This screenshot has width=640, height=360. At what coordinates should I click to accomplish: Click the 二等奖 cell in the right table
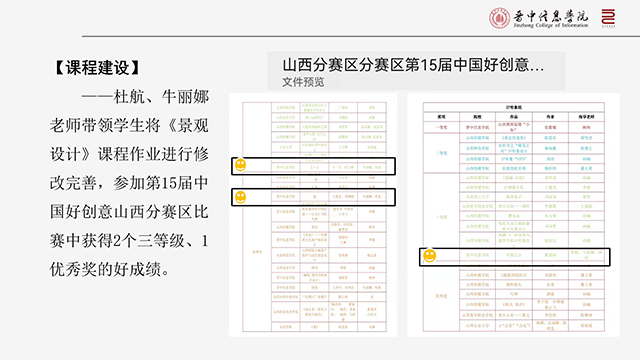tap(441, 153)
